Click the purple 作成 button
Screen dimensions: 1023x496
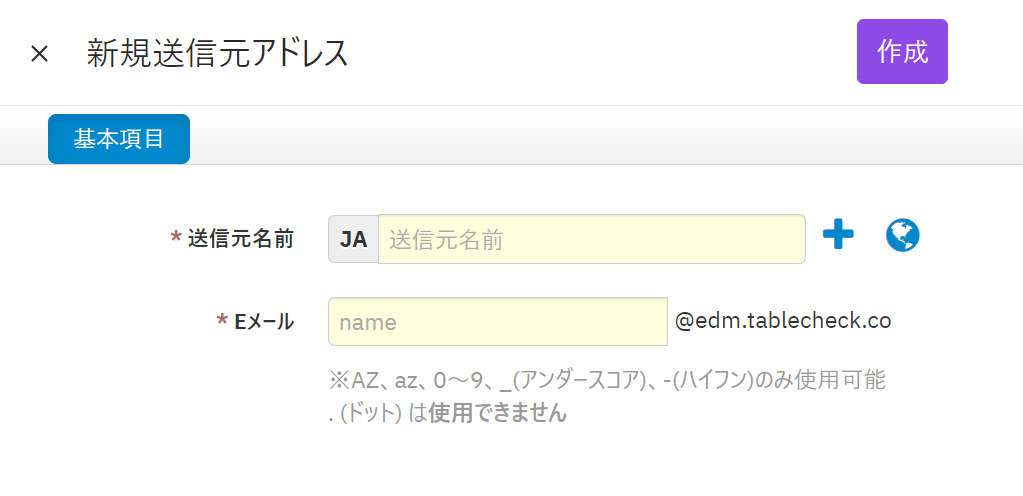pos(902,52)
